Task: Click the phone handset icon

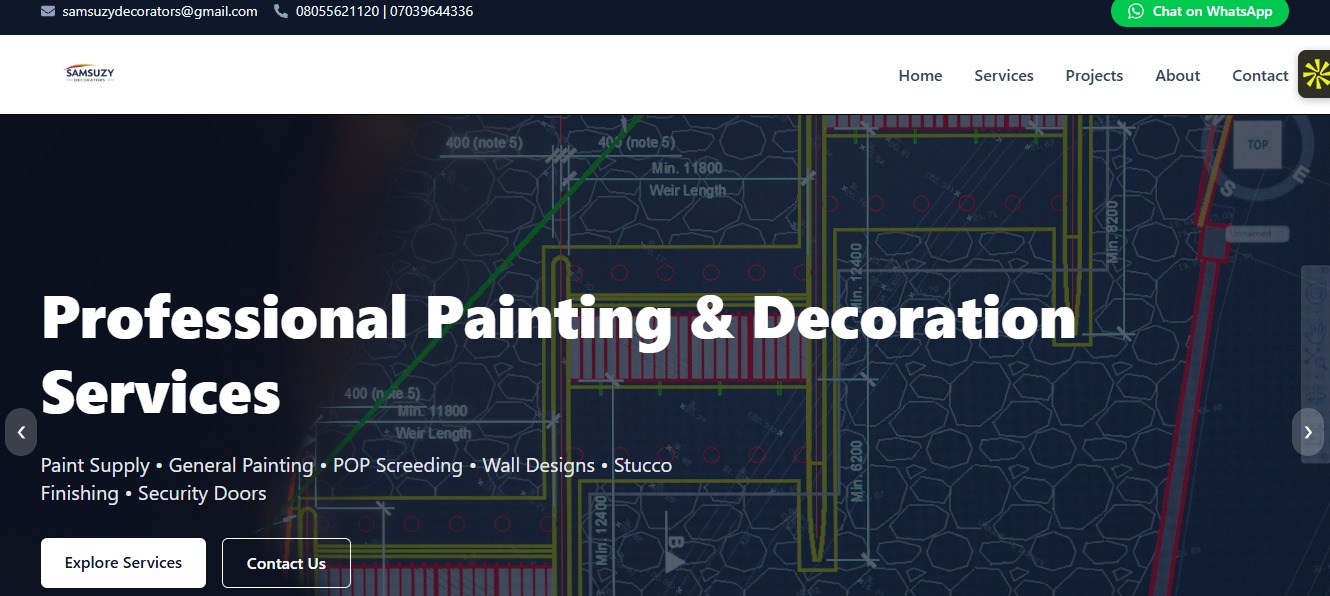Action: [281, 11]
